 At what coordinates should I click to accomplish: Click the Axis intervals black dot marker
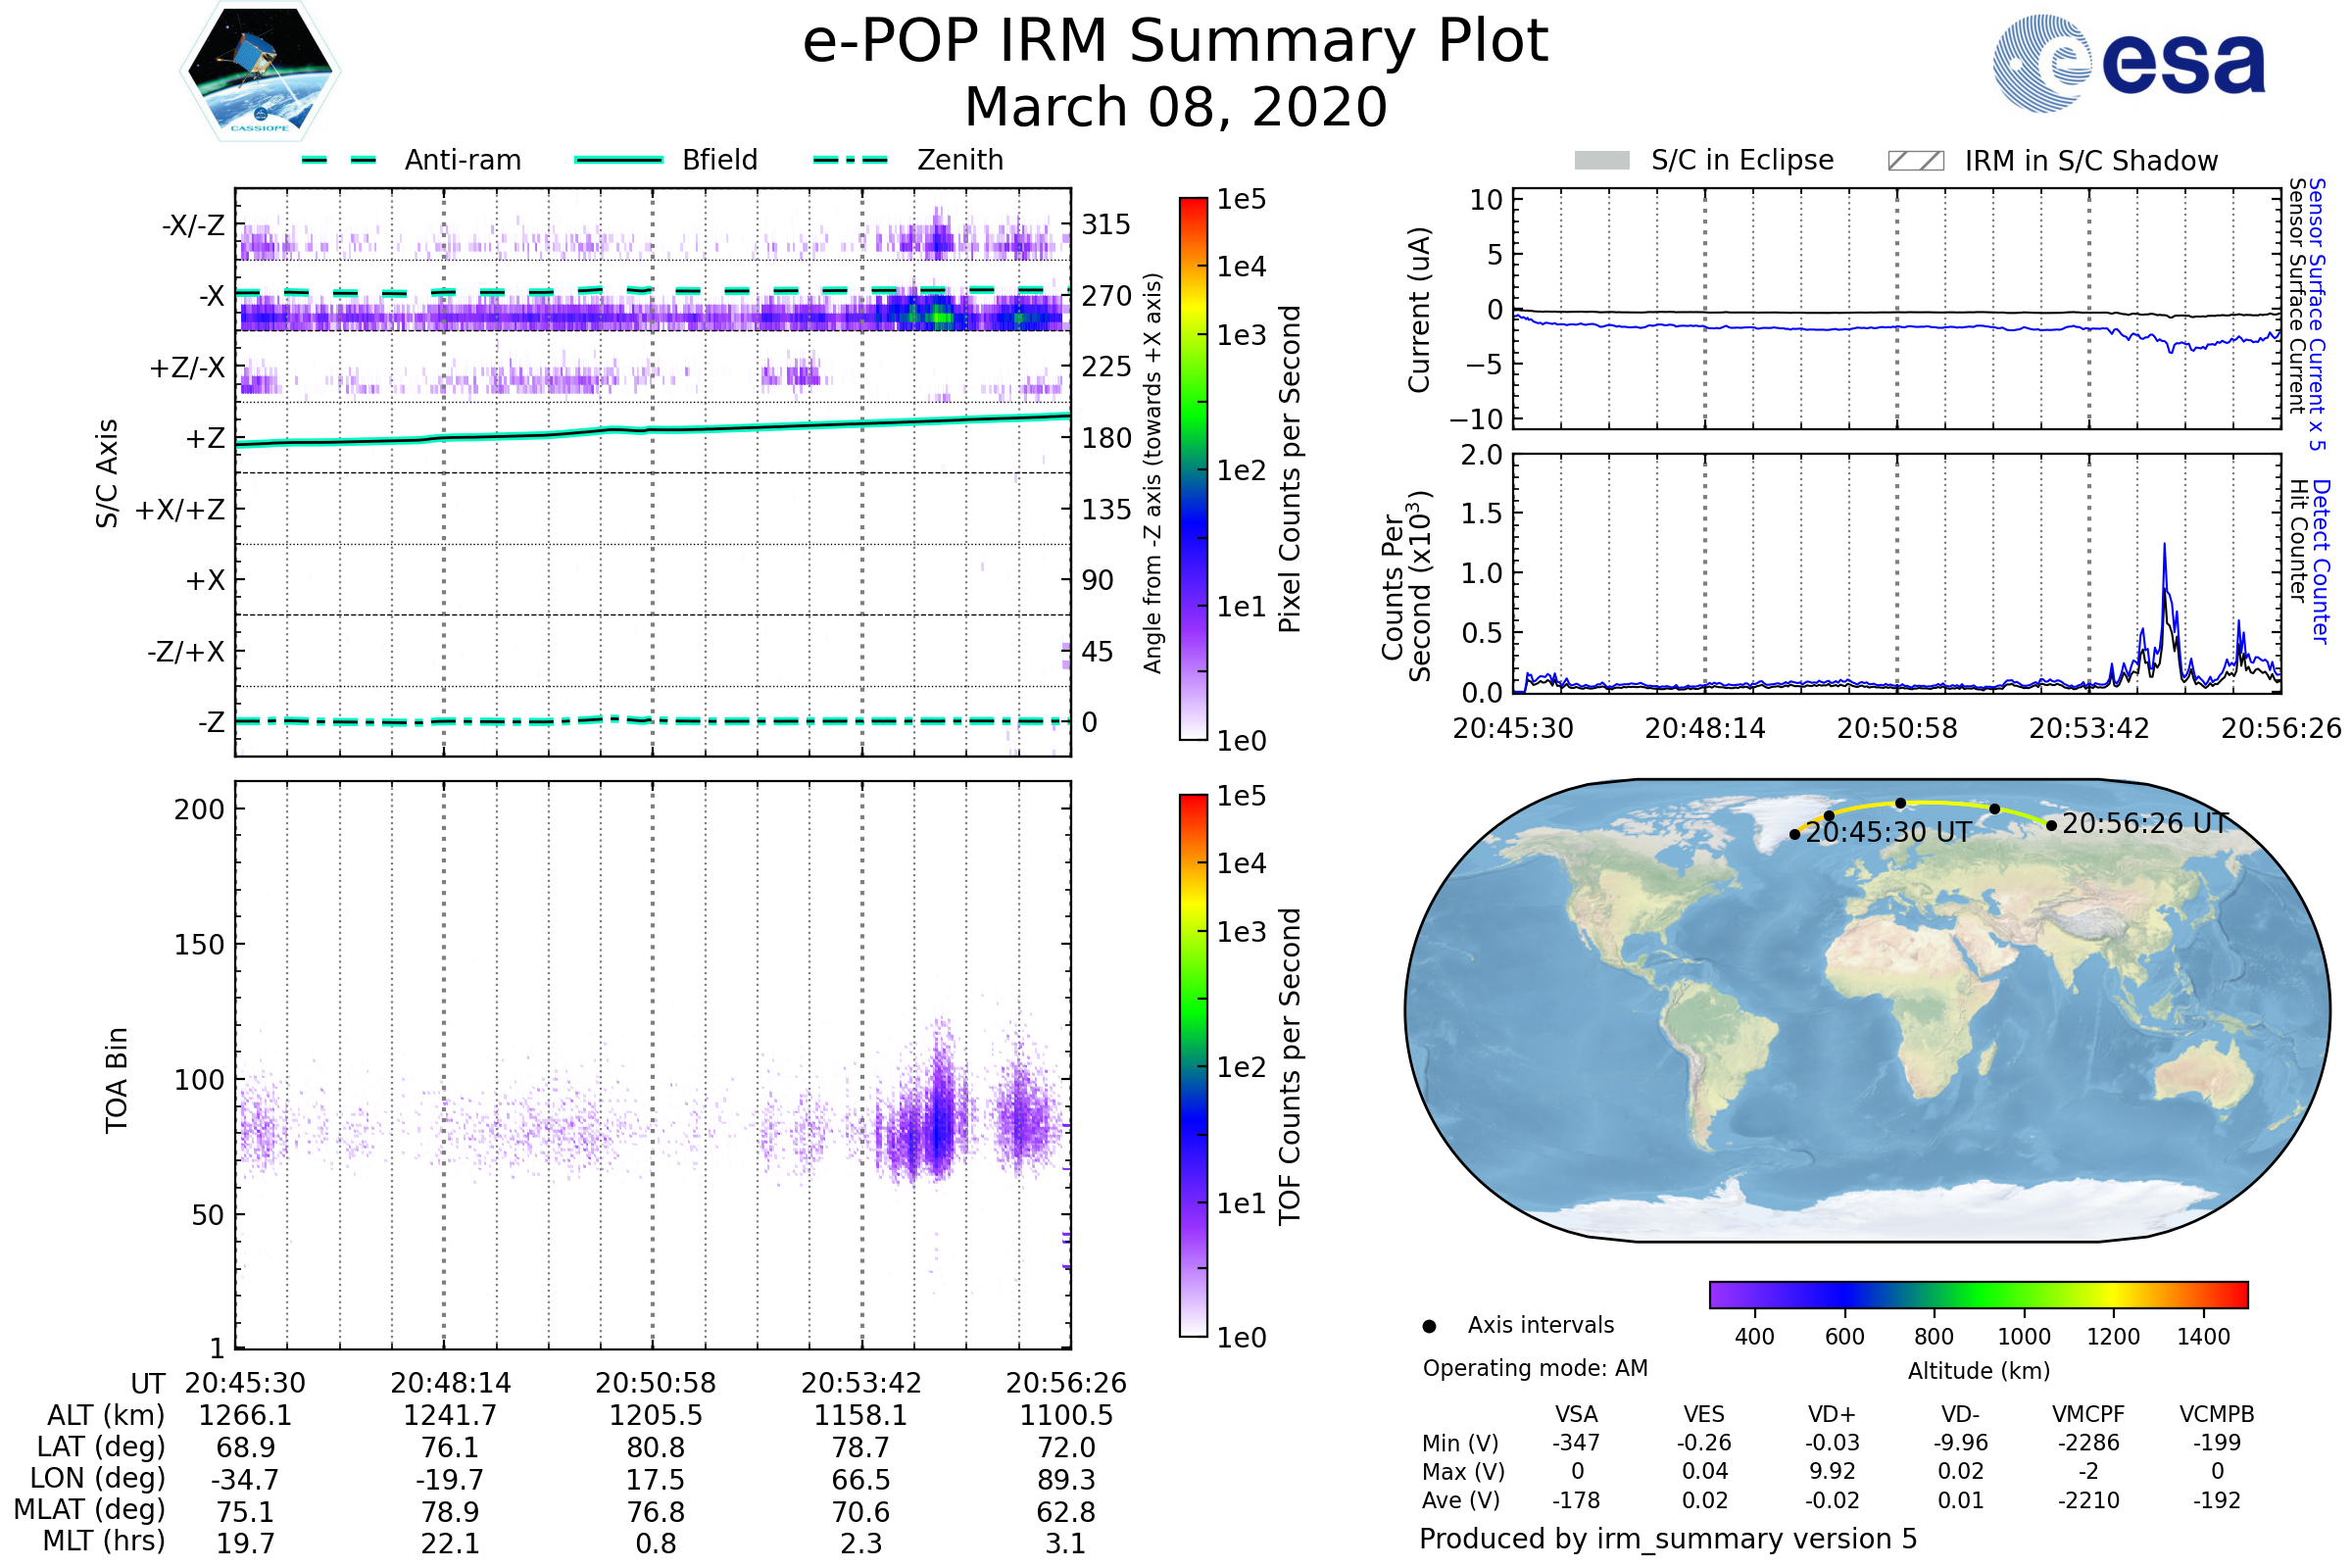(1430, 1327)
